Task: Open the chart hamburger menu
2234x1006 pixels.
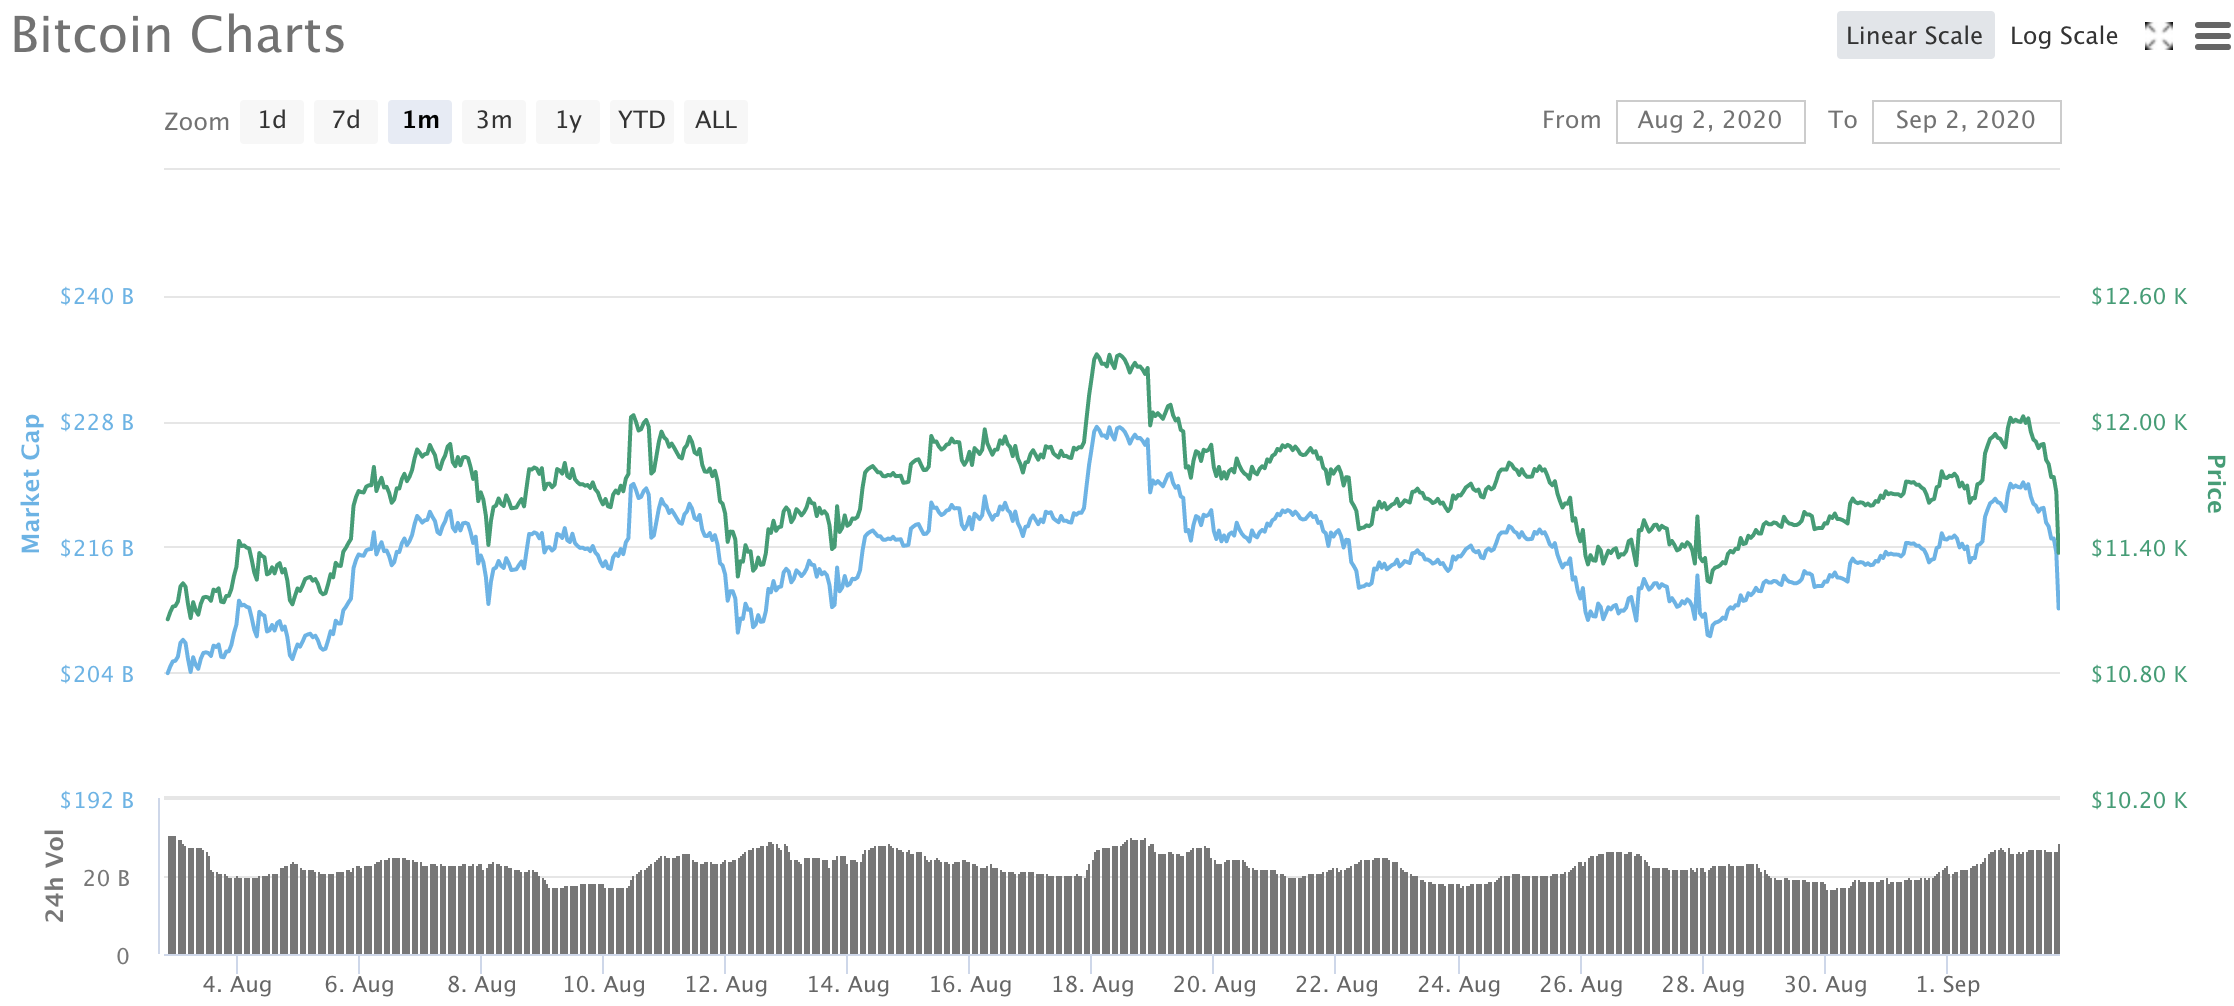Action: point(2212,37)
